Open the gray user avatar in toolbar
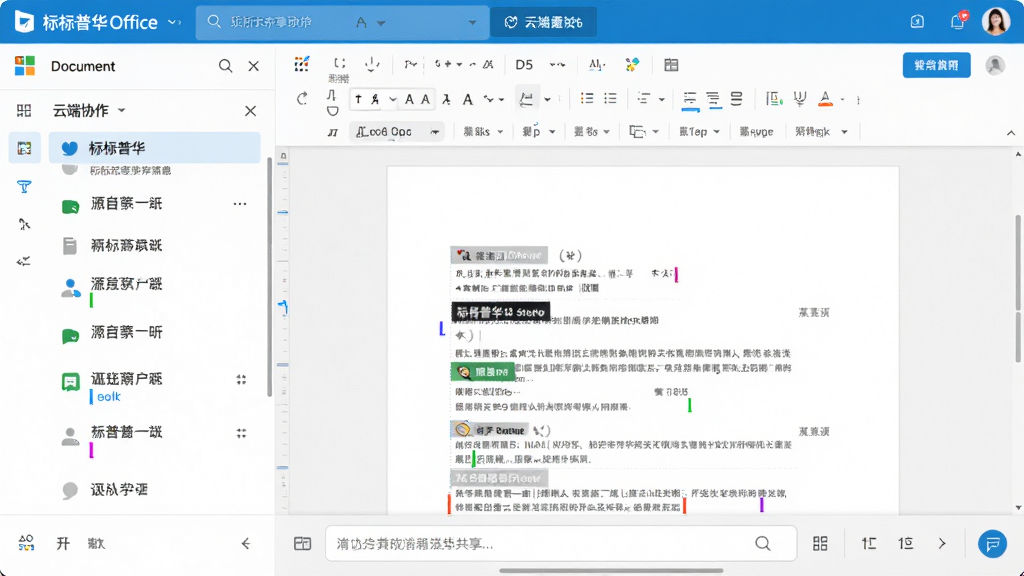1024x576 pixels. (x=995, y=65)
